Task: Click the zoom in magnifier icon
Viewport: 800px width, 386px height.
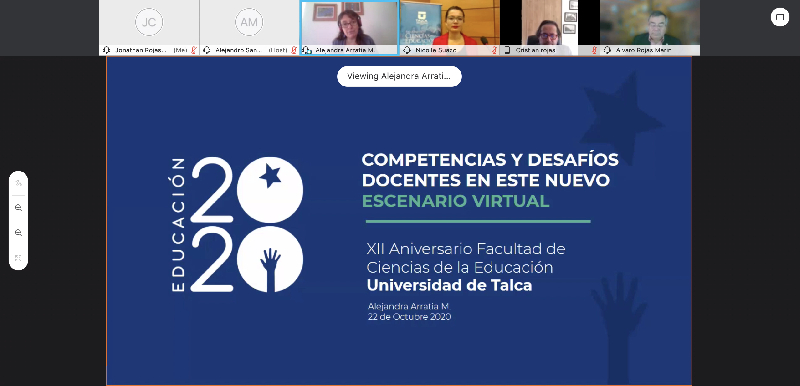Action: coord(18,208)
